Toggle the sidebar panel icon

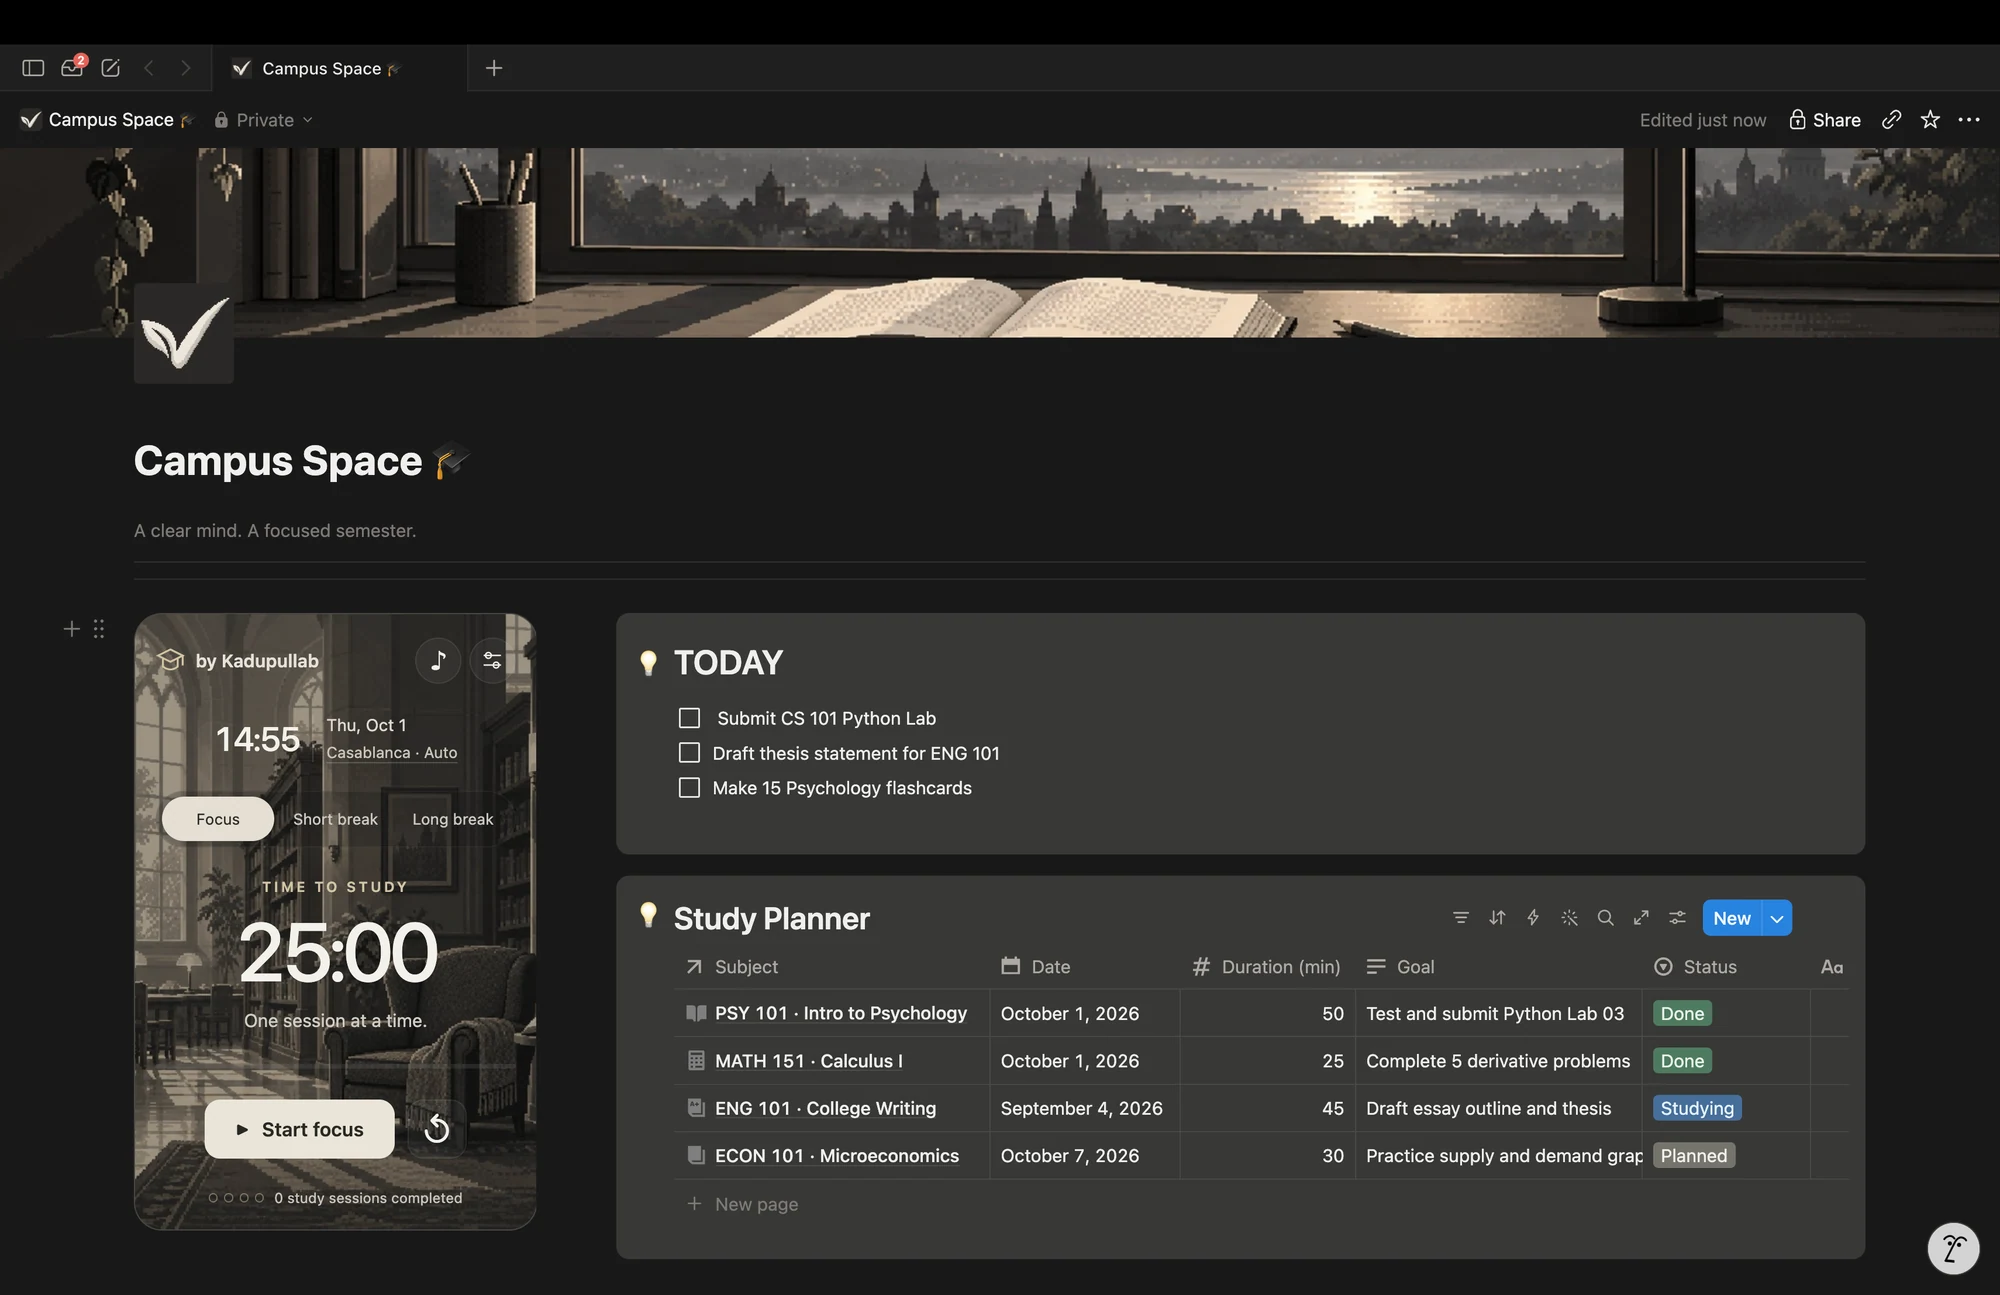[33, 68]
